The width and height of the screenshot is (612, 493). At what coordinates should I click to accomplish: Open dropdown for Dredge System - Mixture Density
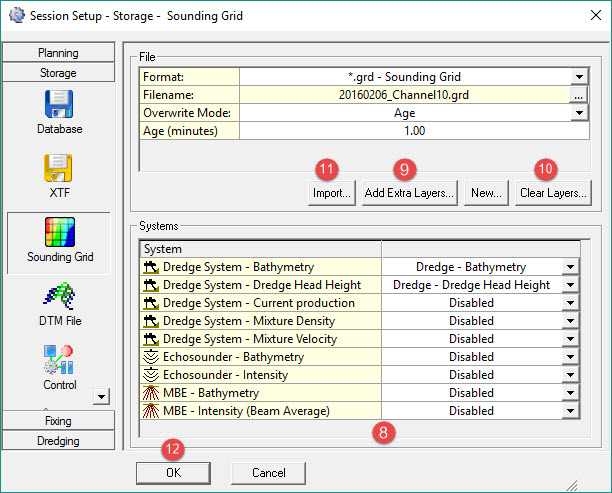569,321
